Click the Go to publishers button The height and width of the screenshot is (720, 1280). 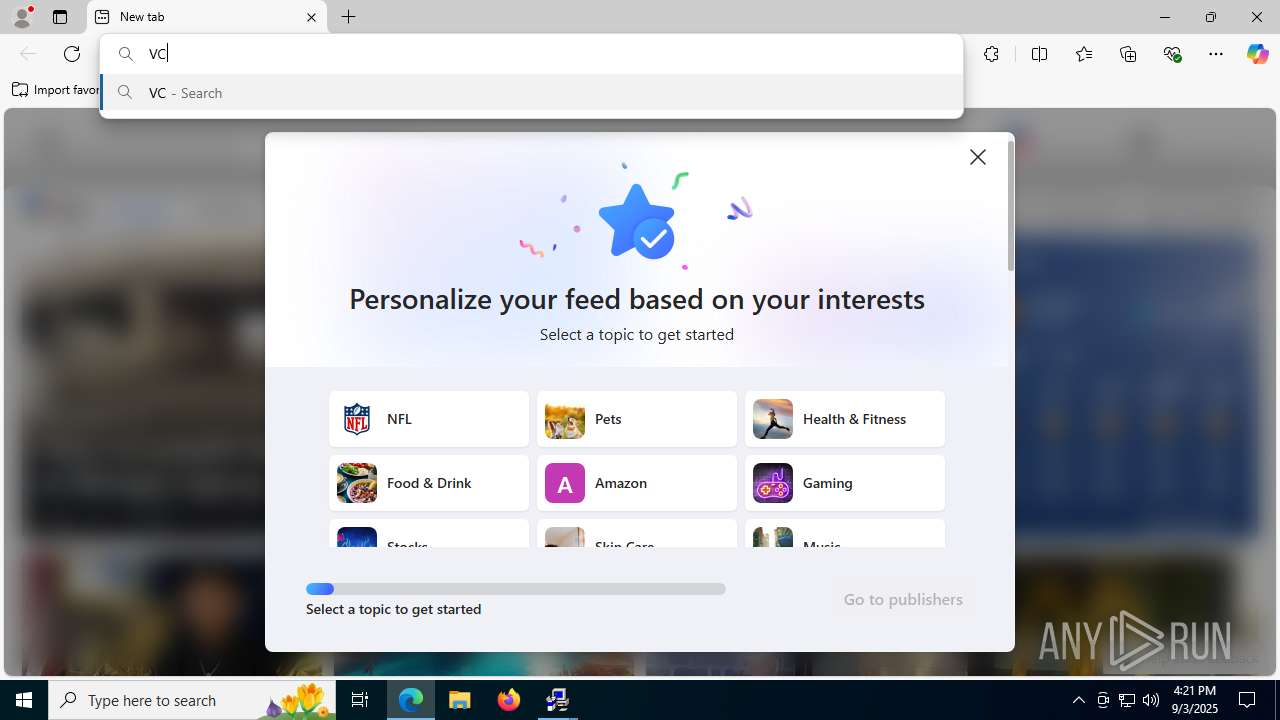(903, 599)
